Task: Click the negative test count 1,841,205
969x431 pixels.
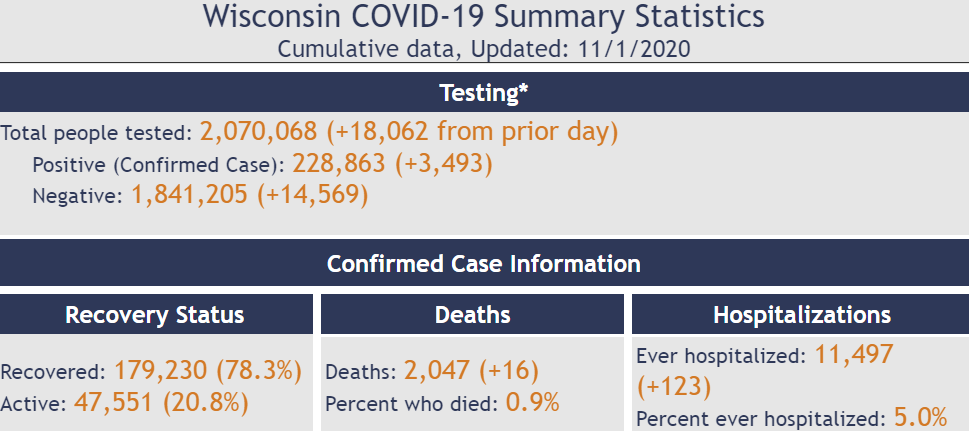Action: click(191, 195)
